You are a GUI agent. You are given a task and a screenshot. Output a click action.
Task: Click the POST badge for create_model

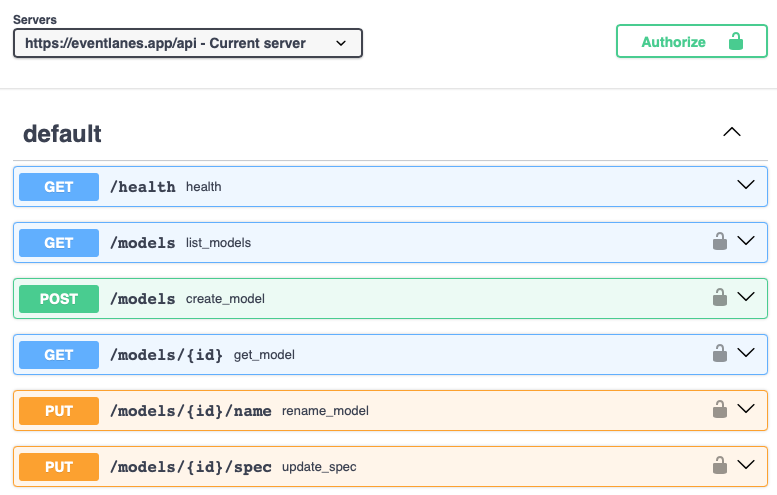click(x=59, y=299)
